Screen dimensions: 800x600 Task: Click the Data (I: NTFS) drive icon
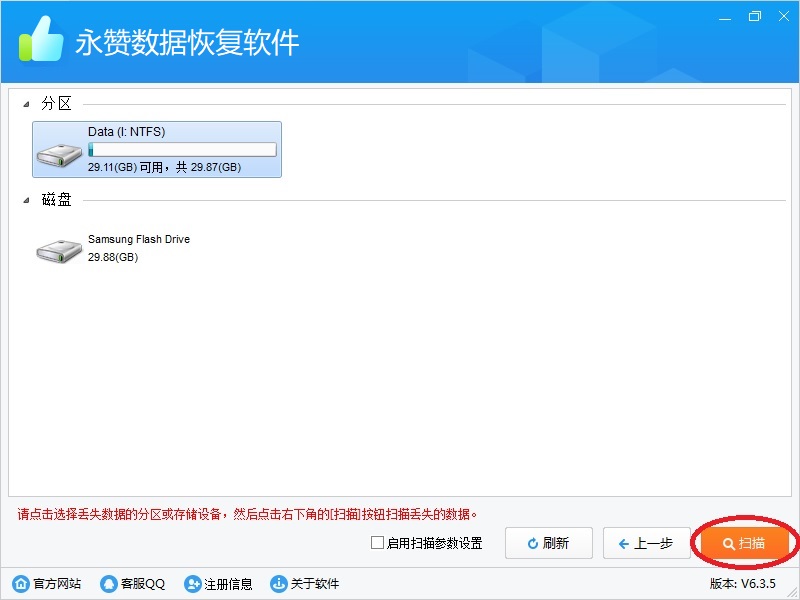(59, 154)
